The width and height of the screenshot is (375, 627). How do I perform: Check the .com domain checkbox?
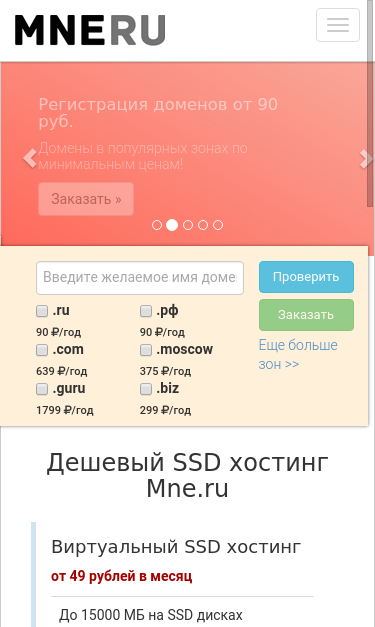42,350
